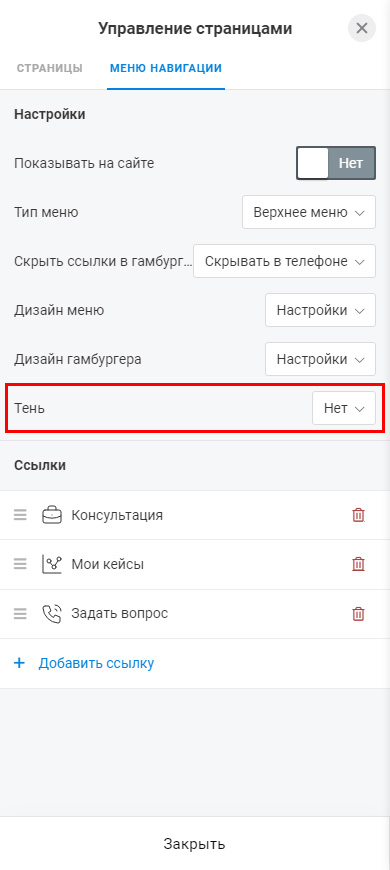Open the Мои кейсы link item
390x870 pixels.
[195, 564]
